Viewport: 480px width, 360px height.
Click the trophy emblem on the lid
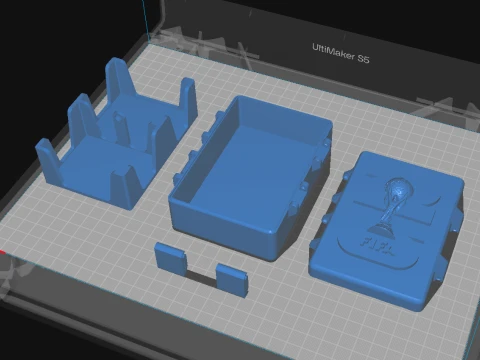tap(390, 208)
